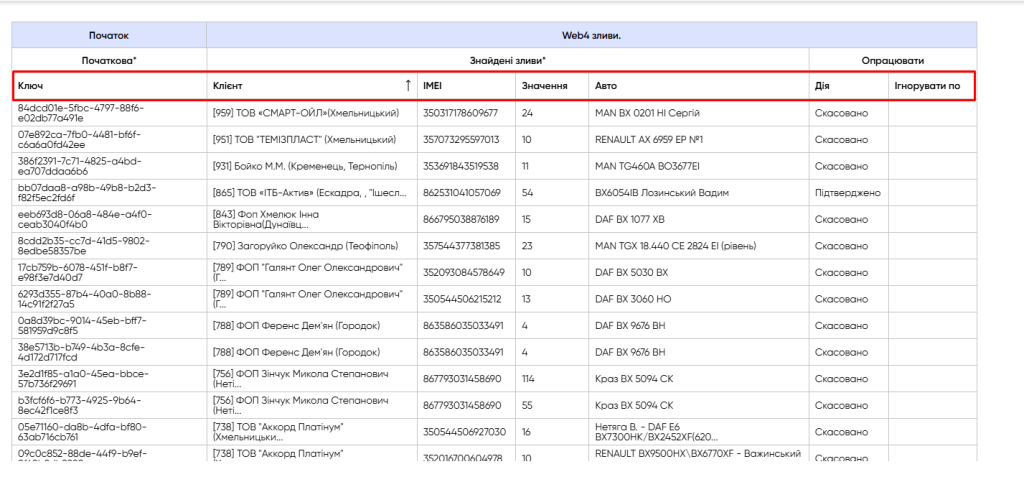Click value 114 in the Краз row
Viewport: 1024px width, 482px height.
click(x=529, y=378)
